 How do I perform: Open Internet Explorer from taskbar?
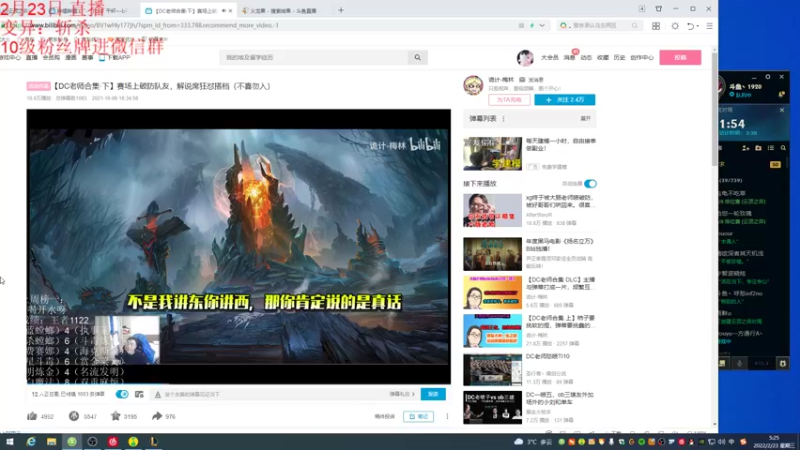click(31, 442)
